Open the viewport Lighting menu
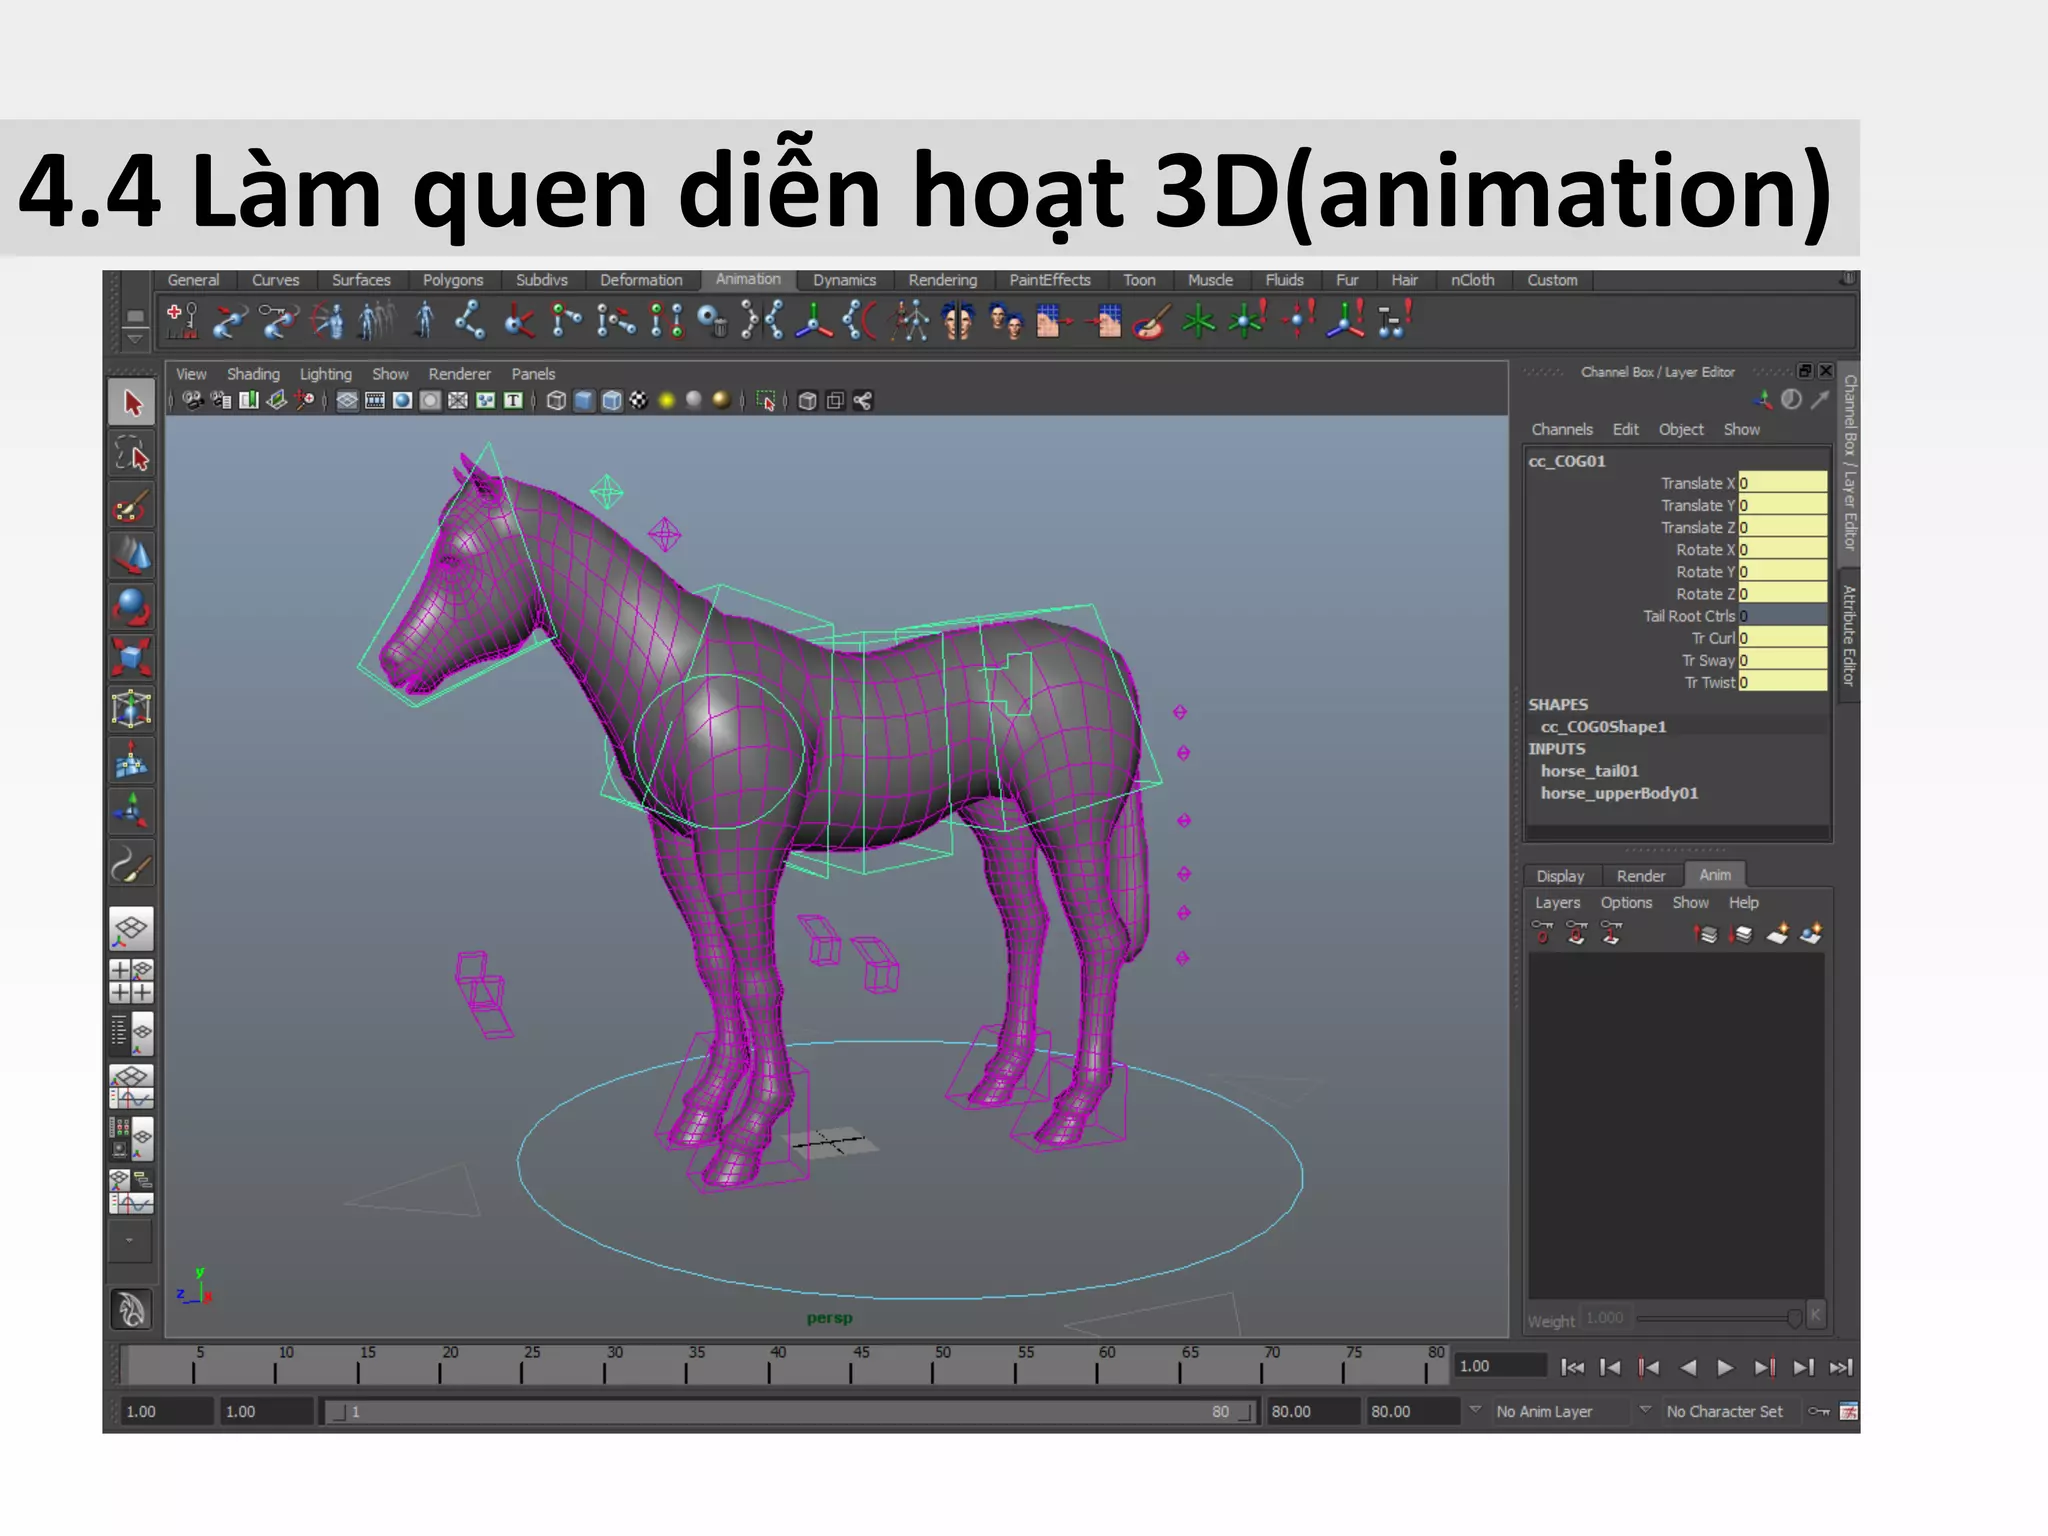This screenshot has width=2048, height=1536. click(x=326, y=374)
